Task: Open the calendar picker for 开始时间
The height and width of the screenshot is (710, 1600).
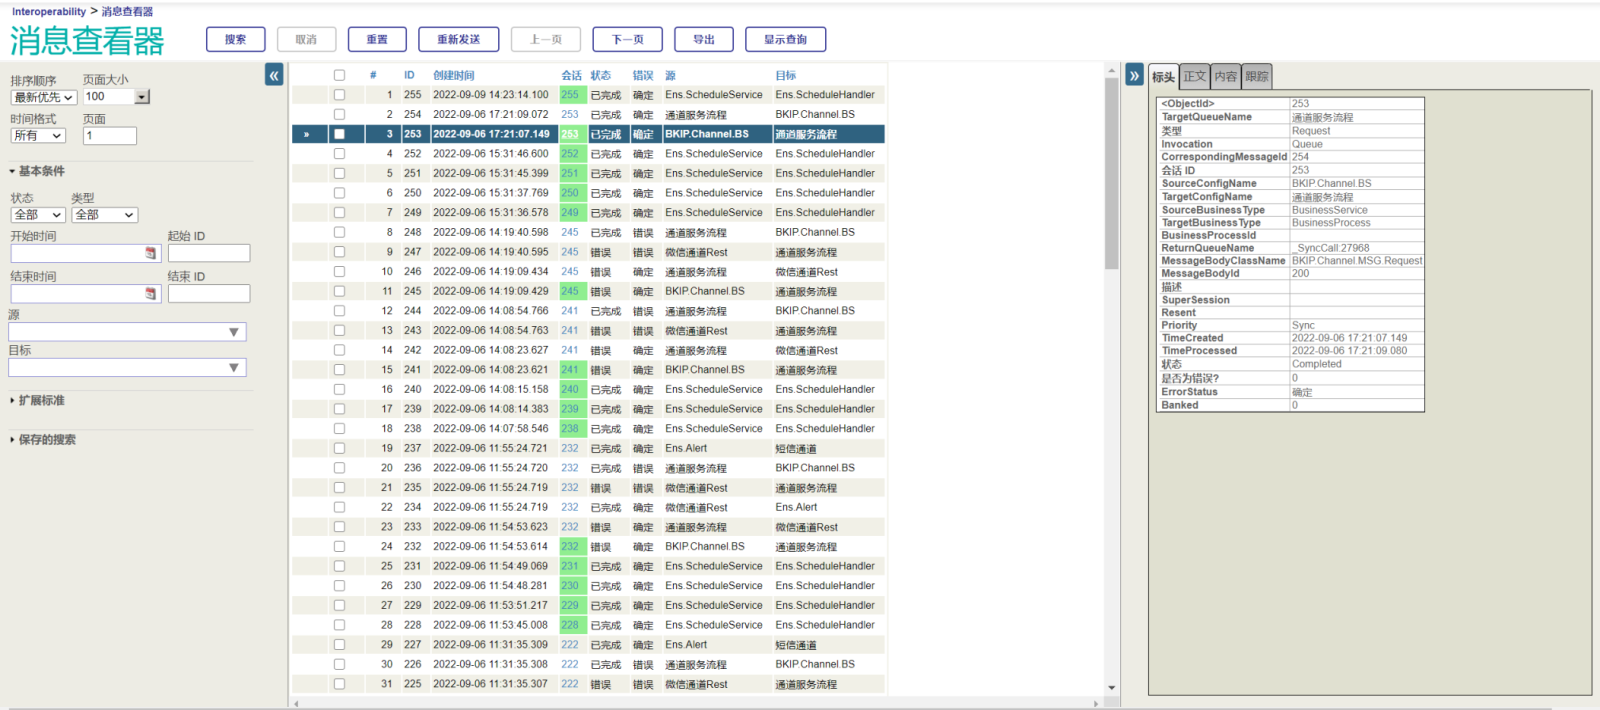Action: click(151, 254)
